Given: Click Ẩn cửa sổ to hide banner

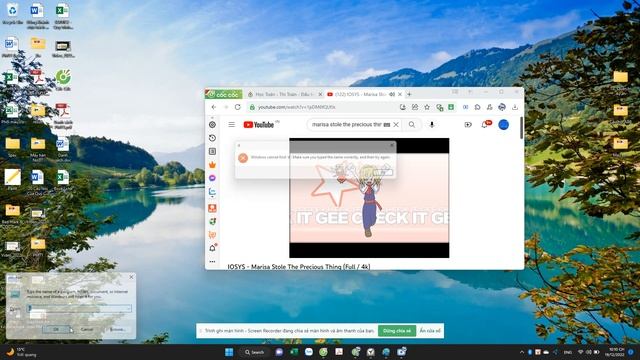Looking at the screenshot, I should (430, 331).
